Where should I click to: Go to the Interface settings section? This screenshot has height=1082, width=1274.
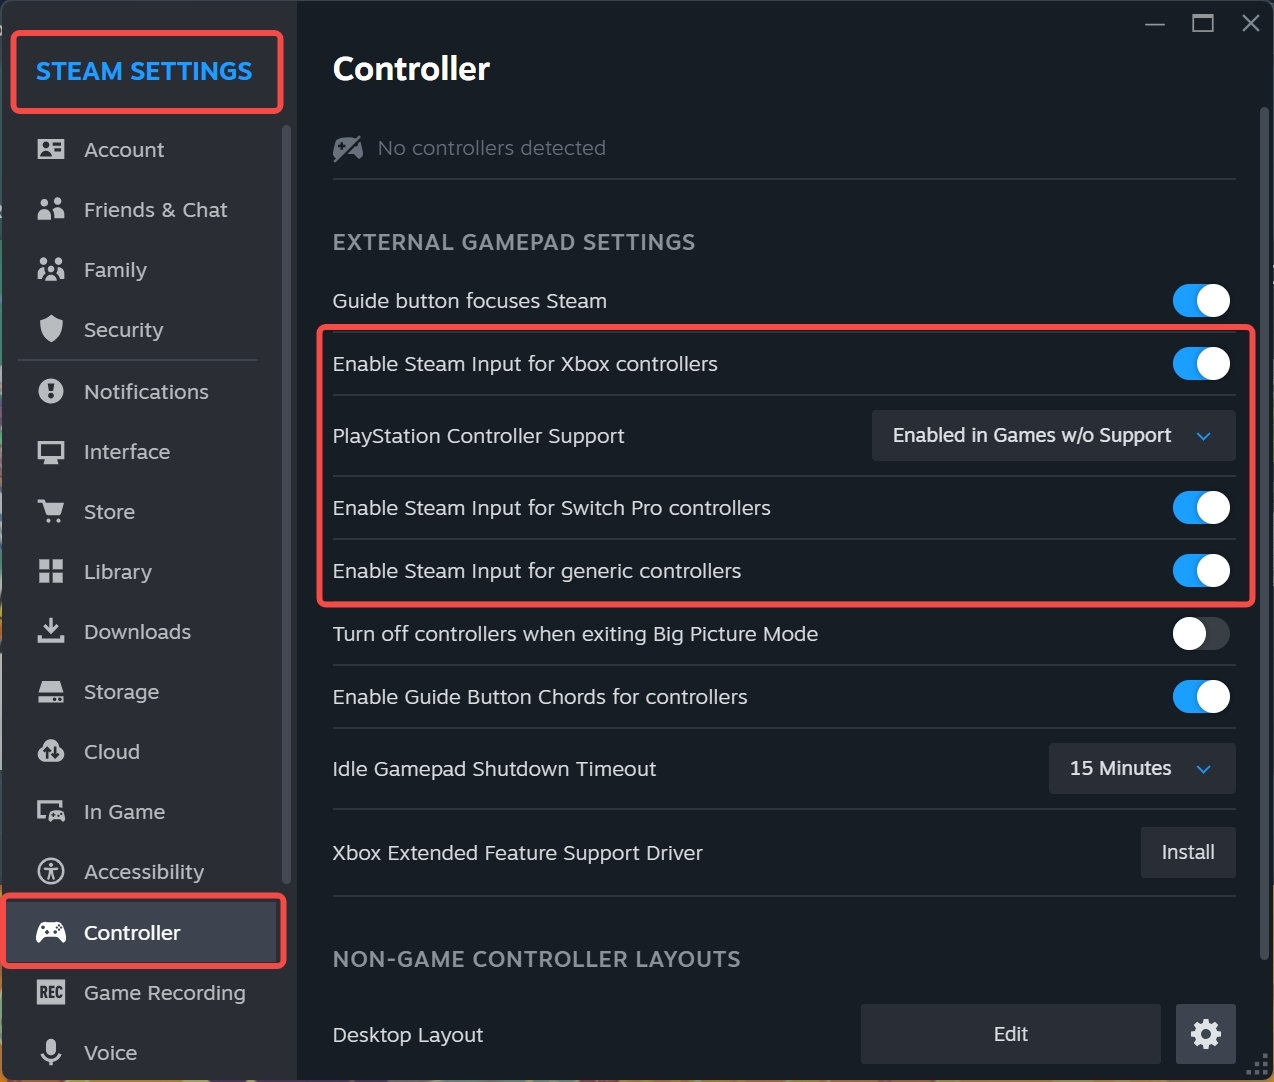(126, 452)
